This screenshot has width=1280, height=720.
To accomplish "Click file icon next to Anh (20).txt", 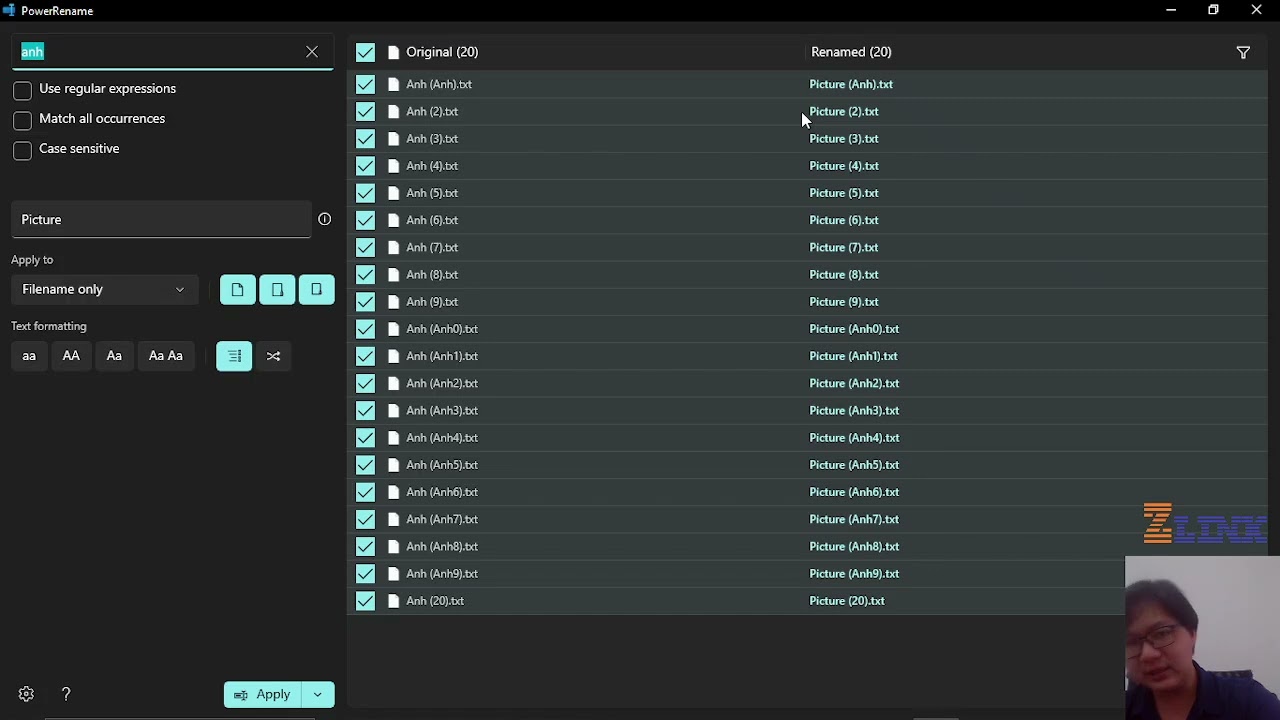I will click(393, 601).
